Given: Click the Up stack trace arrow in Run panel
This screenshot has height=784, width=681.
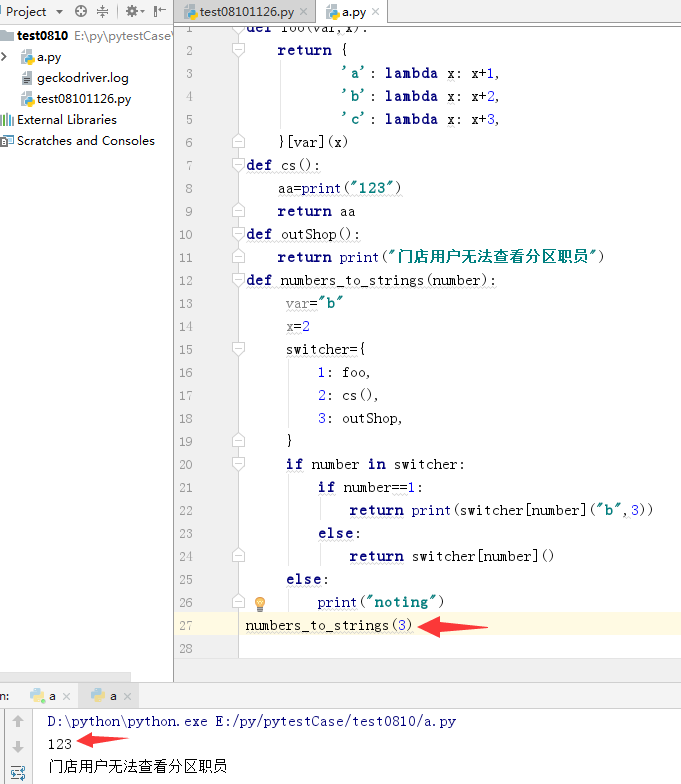Looking at the screenshot, I should tap(17, 721).
